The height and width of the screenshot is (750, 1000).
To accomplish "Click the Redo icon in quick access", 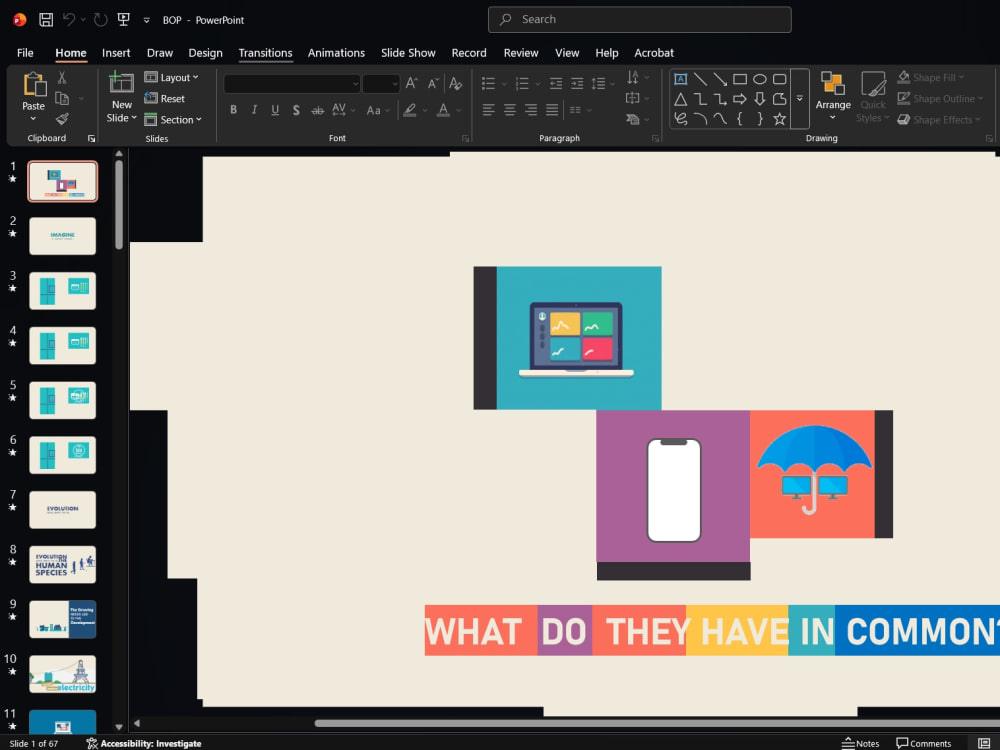I will point(101,20).
